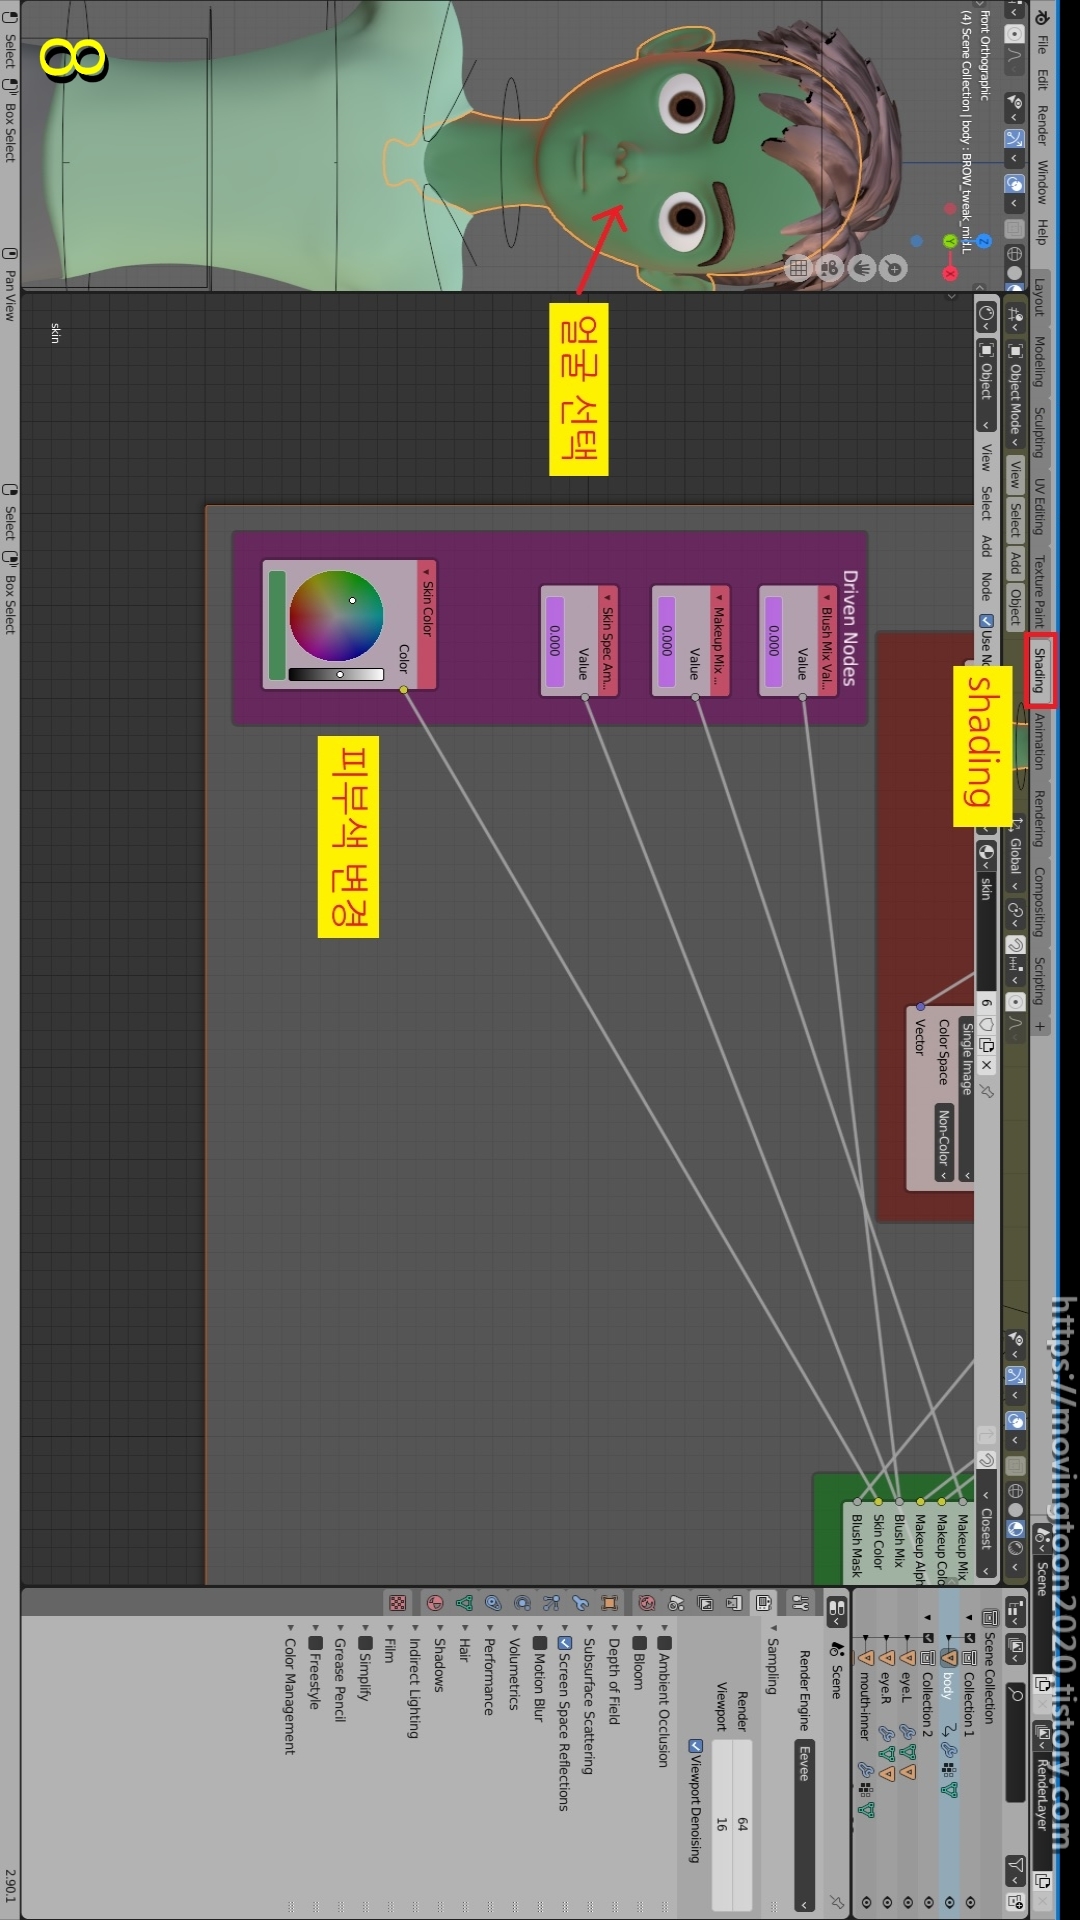1080x1920 pixels.
Task: Open the Object Data mesh properties tab icon
Action: (464, 1603)
